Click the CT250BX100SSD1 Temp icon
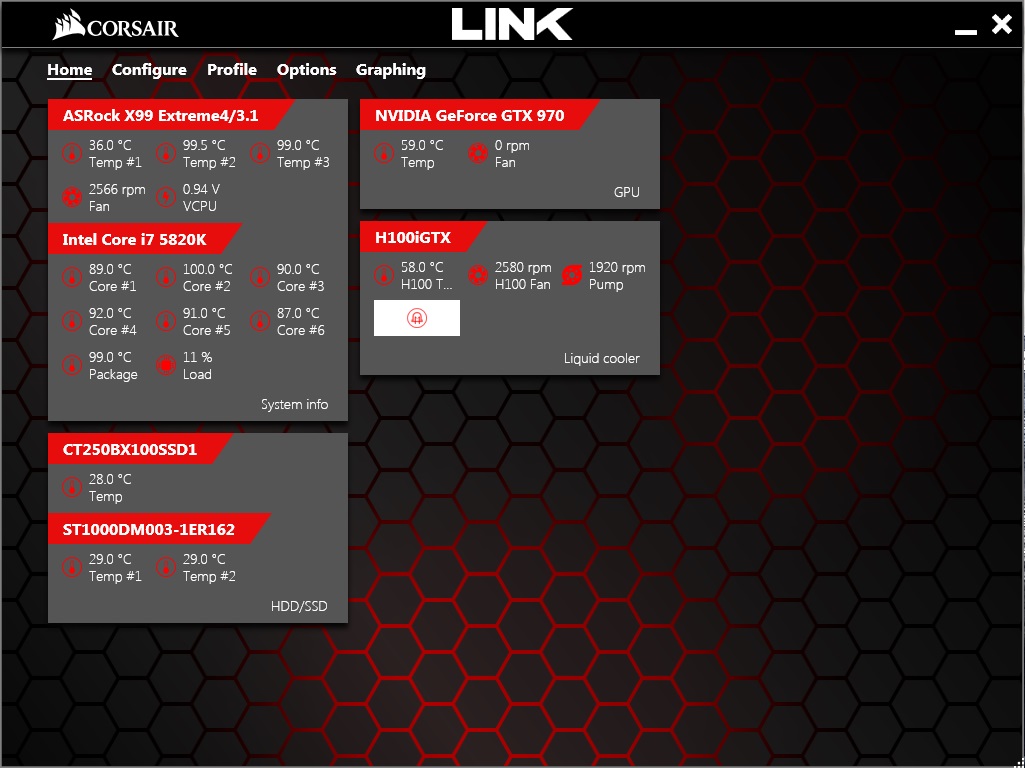This screenshot has height=768, width=1025. click(72, 487)
